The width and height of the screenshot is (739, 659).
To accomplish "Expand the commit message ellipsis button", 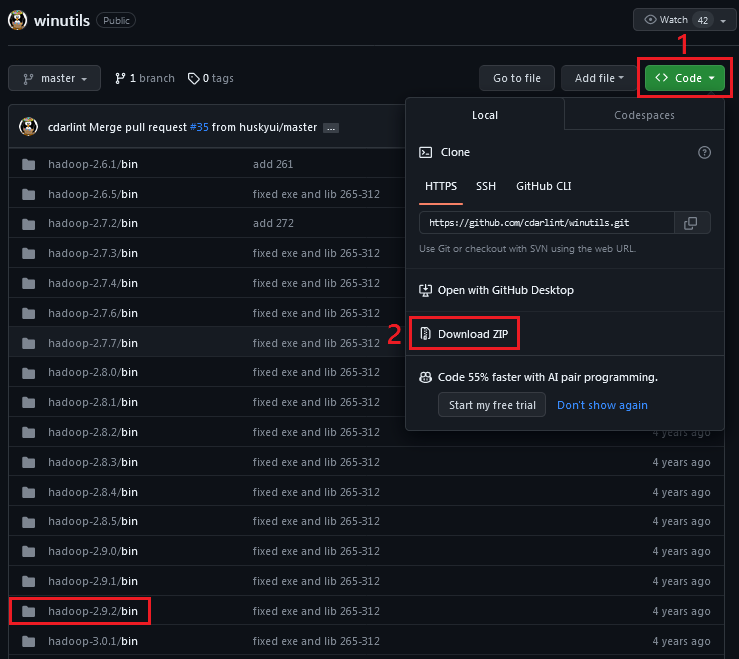I will [331, 128].
